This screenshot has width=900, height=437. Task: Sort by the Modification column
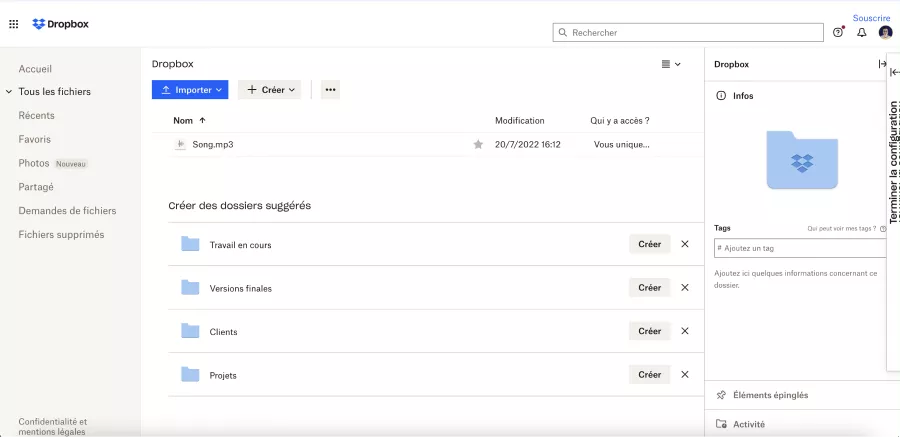pos(519,121)
